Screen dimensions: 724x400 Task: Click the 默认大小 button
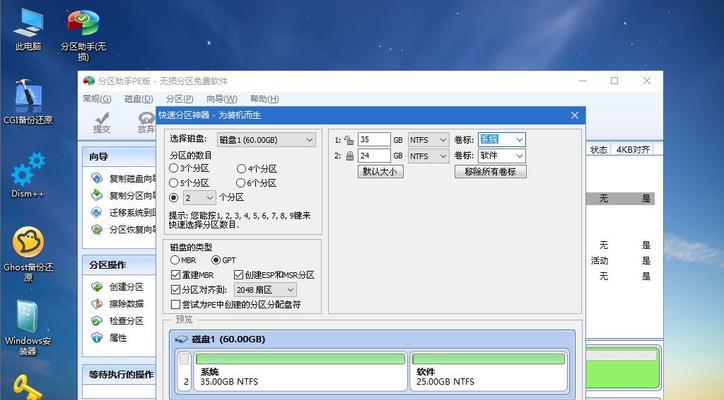[x=380, y=172]
